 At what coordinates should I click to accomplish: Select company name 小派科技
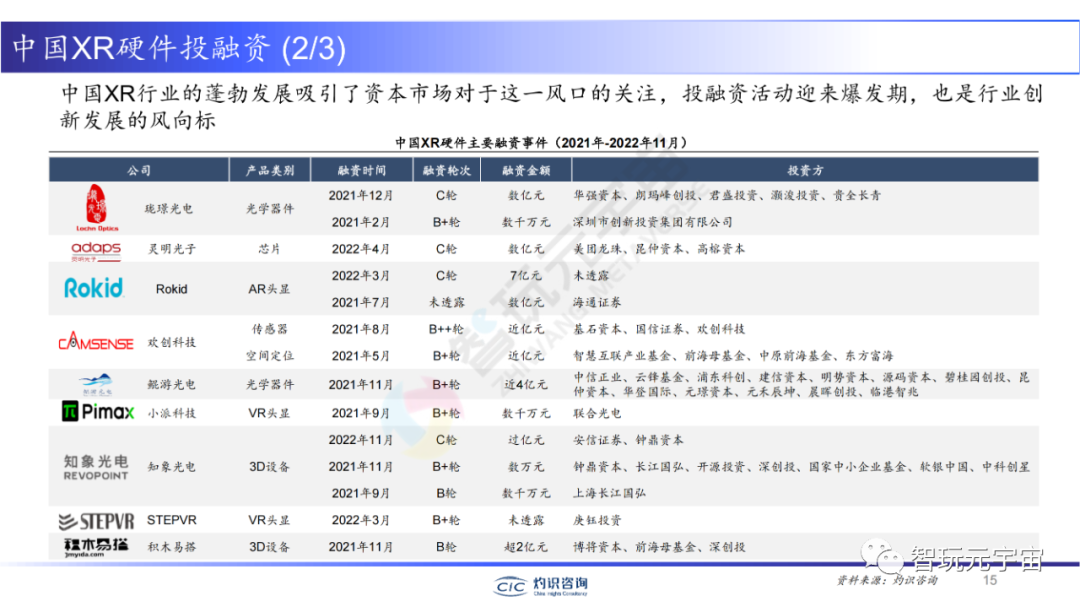[172, 413]
